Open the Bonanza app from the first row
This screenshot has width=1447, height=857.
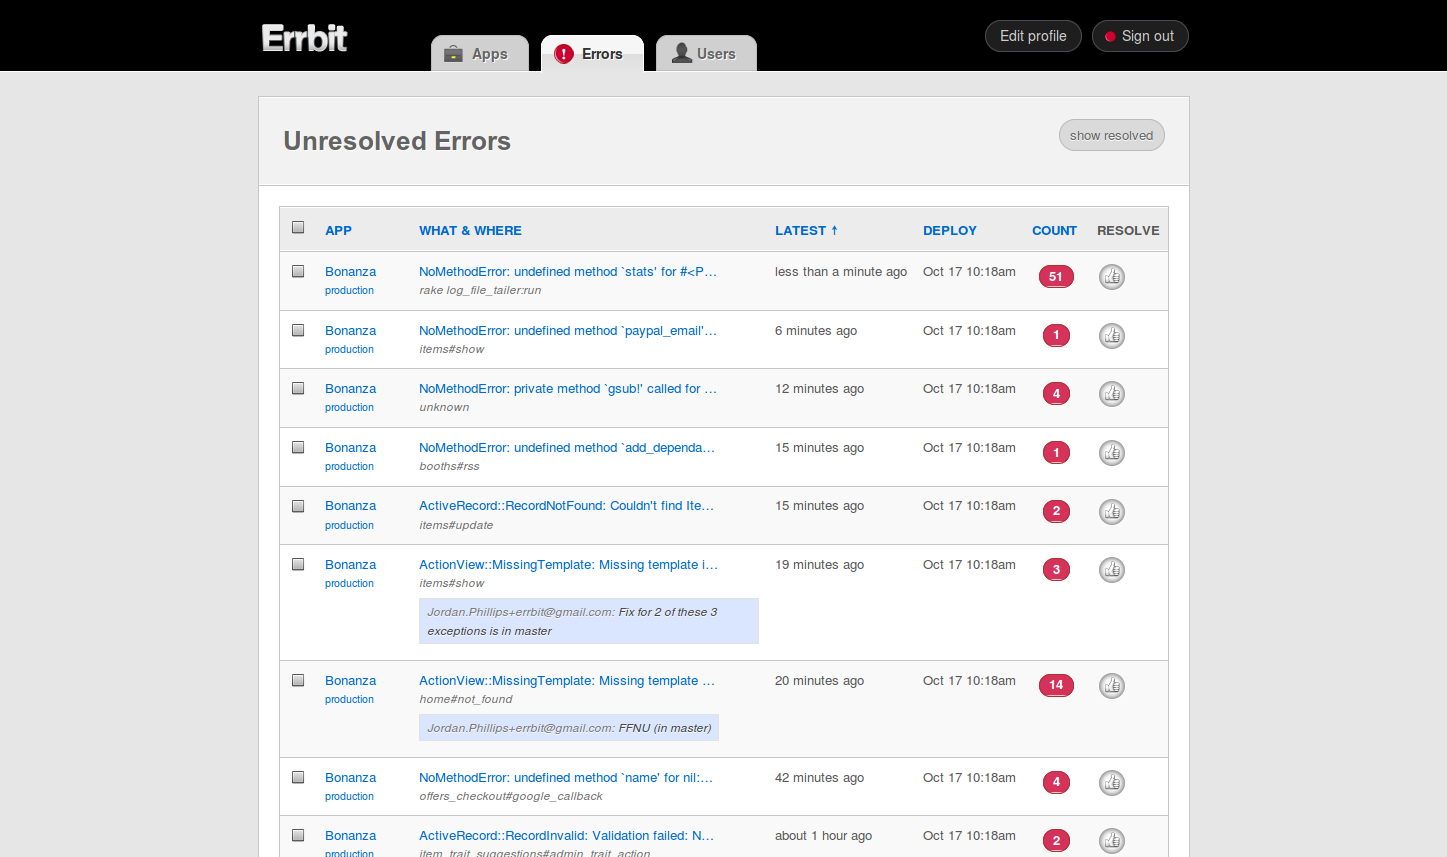349,270
